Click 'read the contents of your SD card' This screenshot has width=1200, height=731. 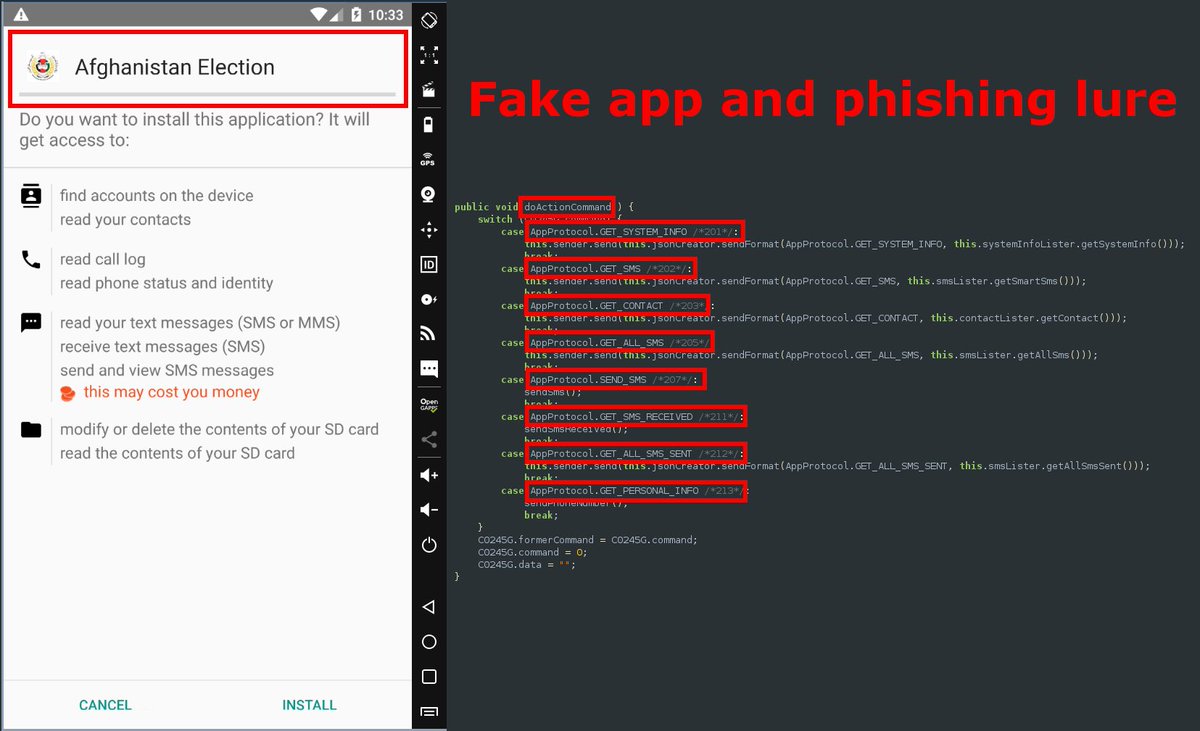click(177, 453)
